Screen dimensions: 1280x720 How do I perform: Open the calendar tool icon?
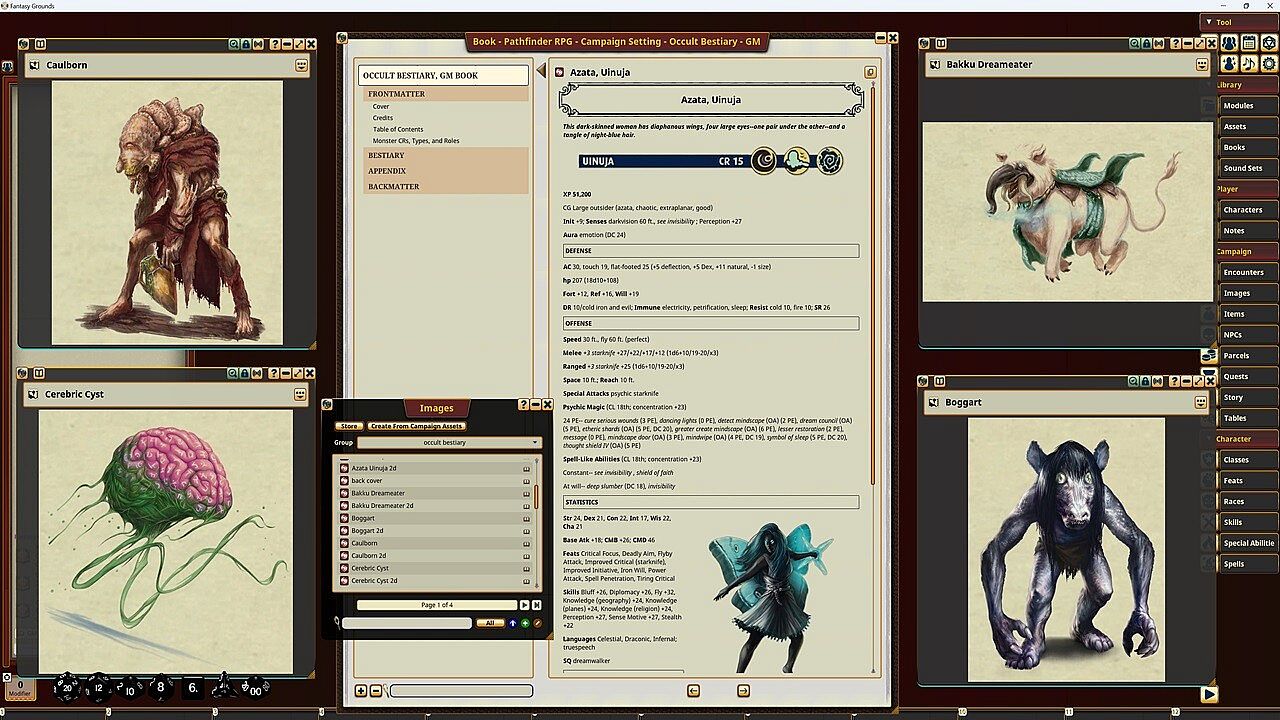click(1249, 42)
